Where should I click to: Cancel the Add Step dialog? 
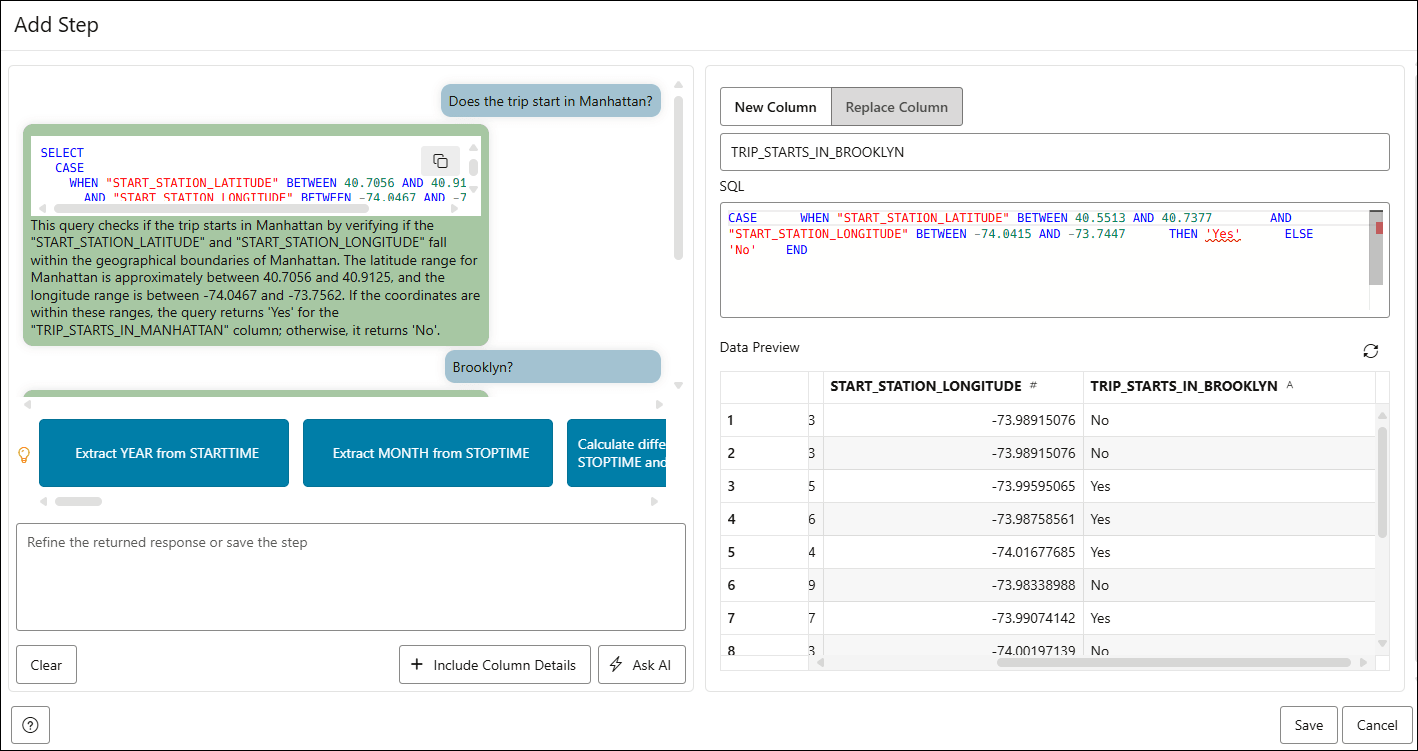click(1376, 725)
